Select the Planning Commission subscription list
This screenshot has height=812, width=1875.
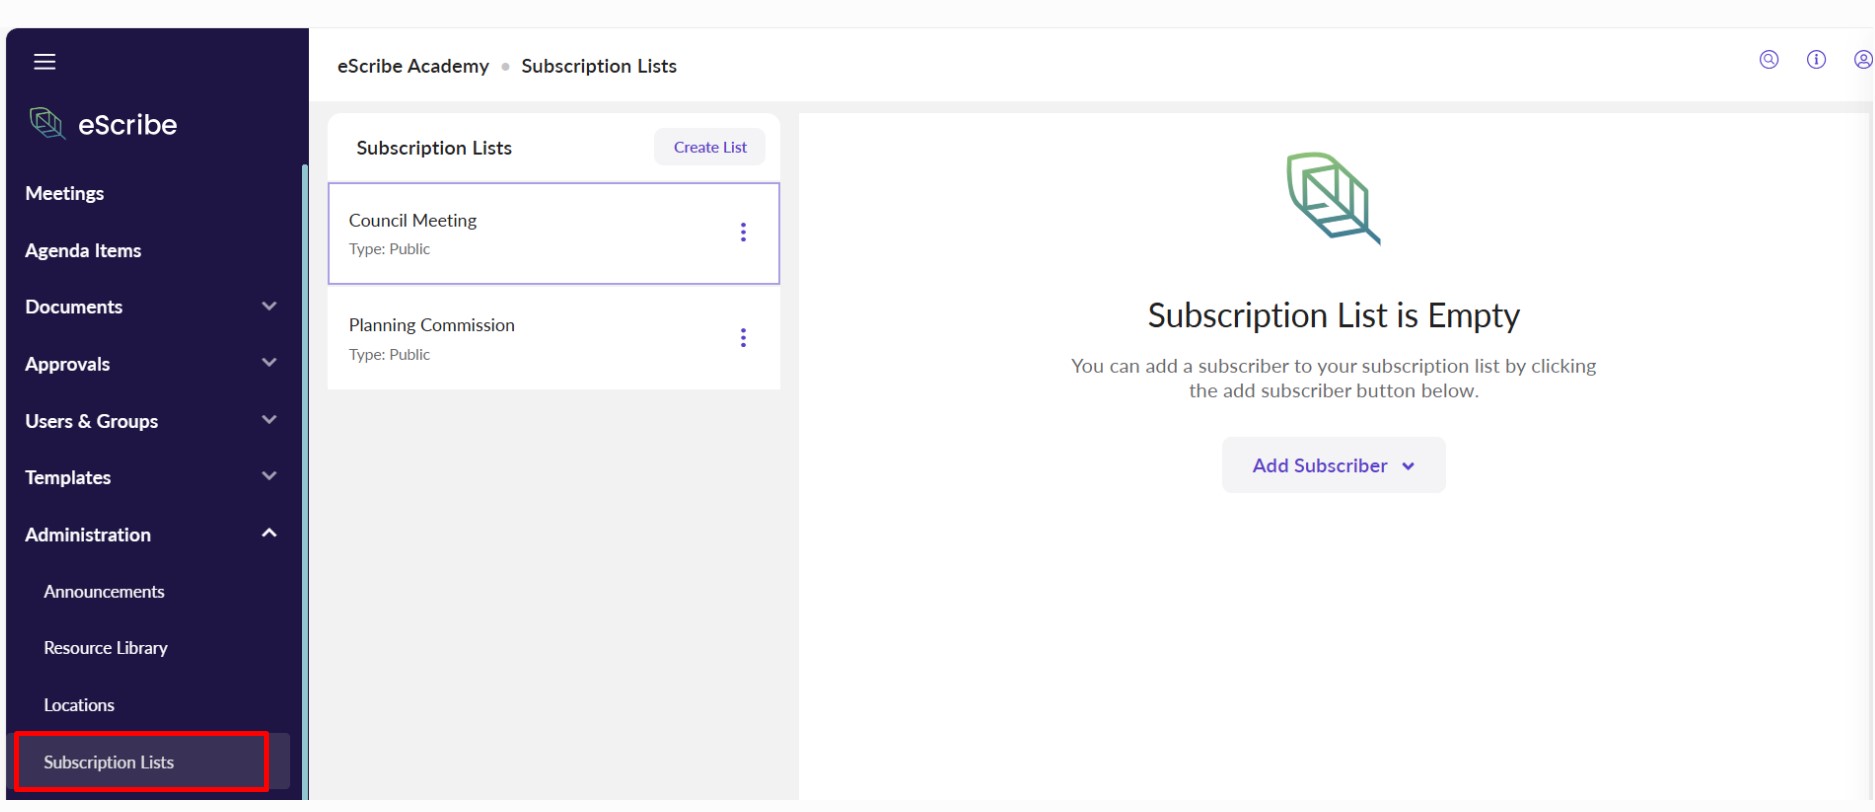point(500,338)
